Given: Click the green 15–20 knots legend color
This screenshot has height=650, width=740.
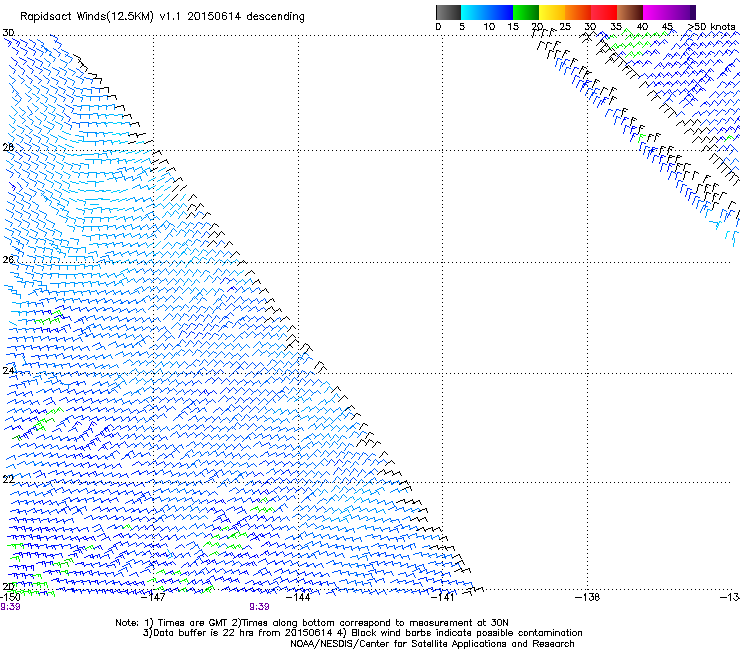Looking at the screenshot, I should pyautogui.click(x=526, y=12).
